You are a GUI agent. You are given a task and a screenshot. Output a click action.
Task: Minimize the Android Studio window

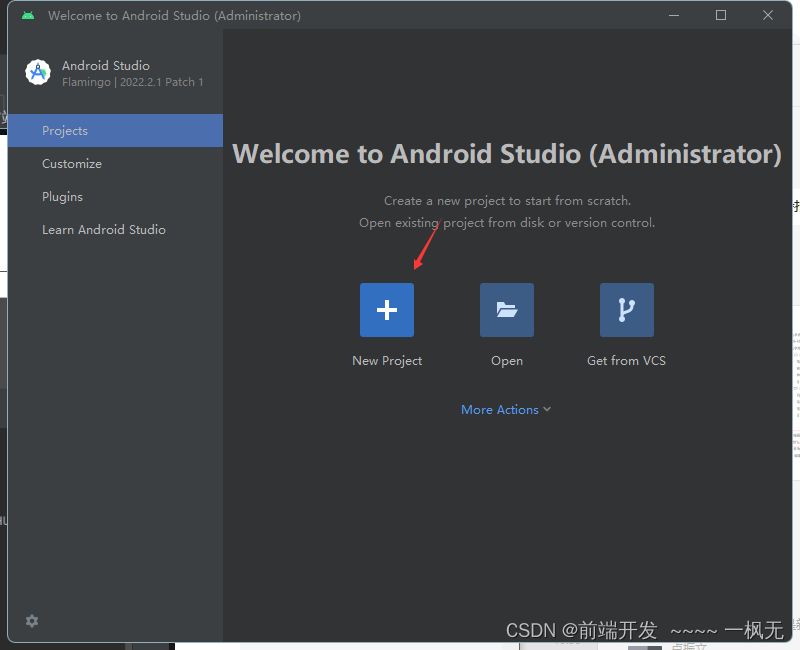coord(674,15)
